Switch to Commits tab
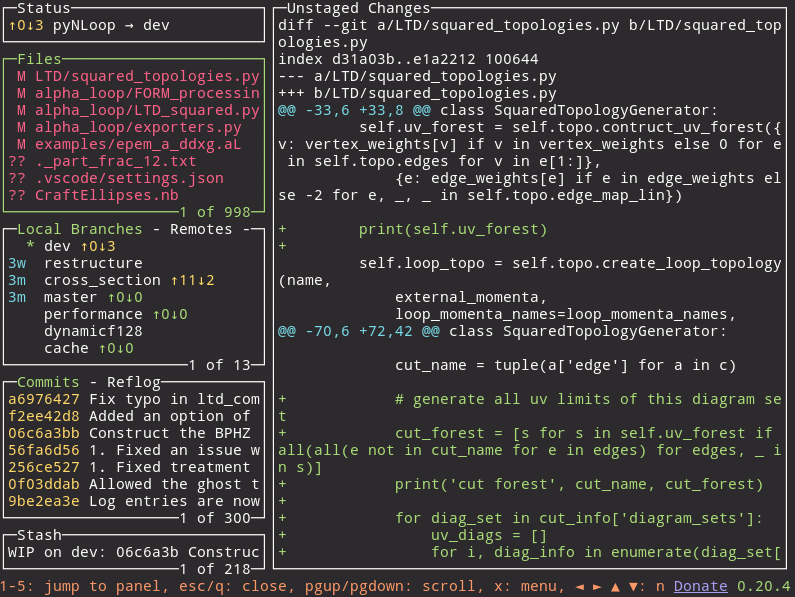 (x=48, y=382)
